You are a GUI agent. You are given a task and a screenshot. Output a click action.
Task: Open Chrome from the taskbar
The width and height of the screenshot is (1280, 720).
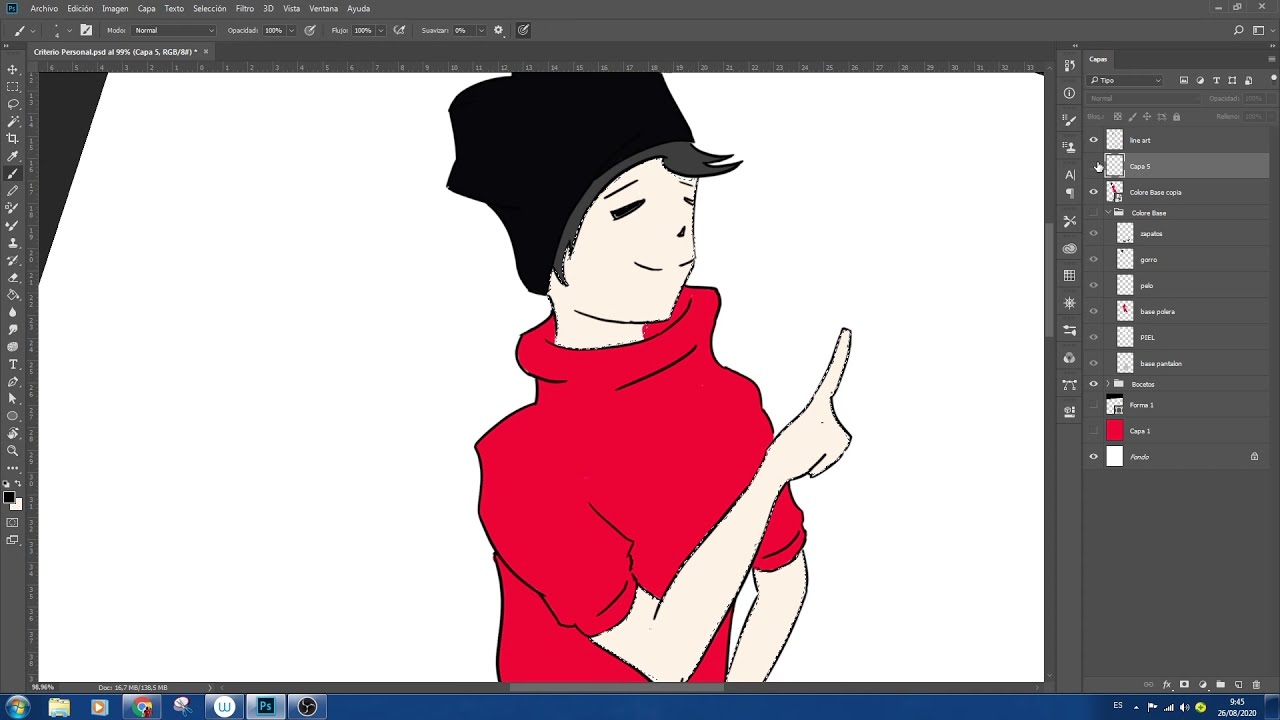coord(142,707)
